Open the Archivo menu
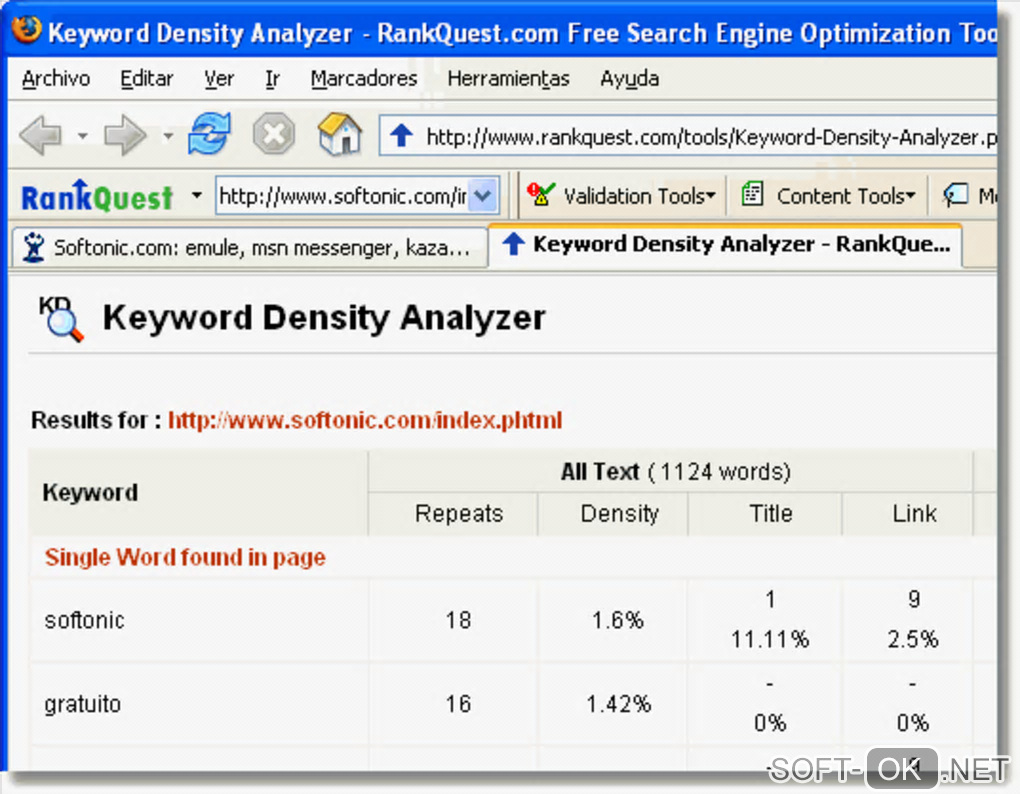Image resolution: width=1020 pixels, height=794 pixels. click(x=56, y=79)
